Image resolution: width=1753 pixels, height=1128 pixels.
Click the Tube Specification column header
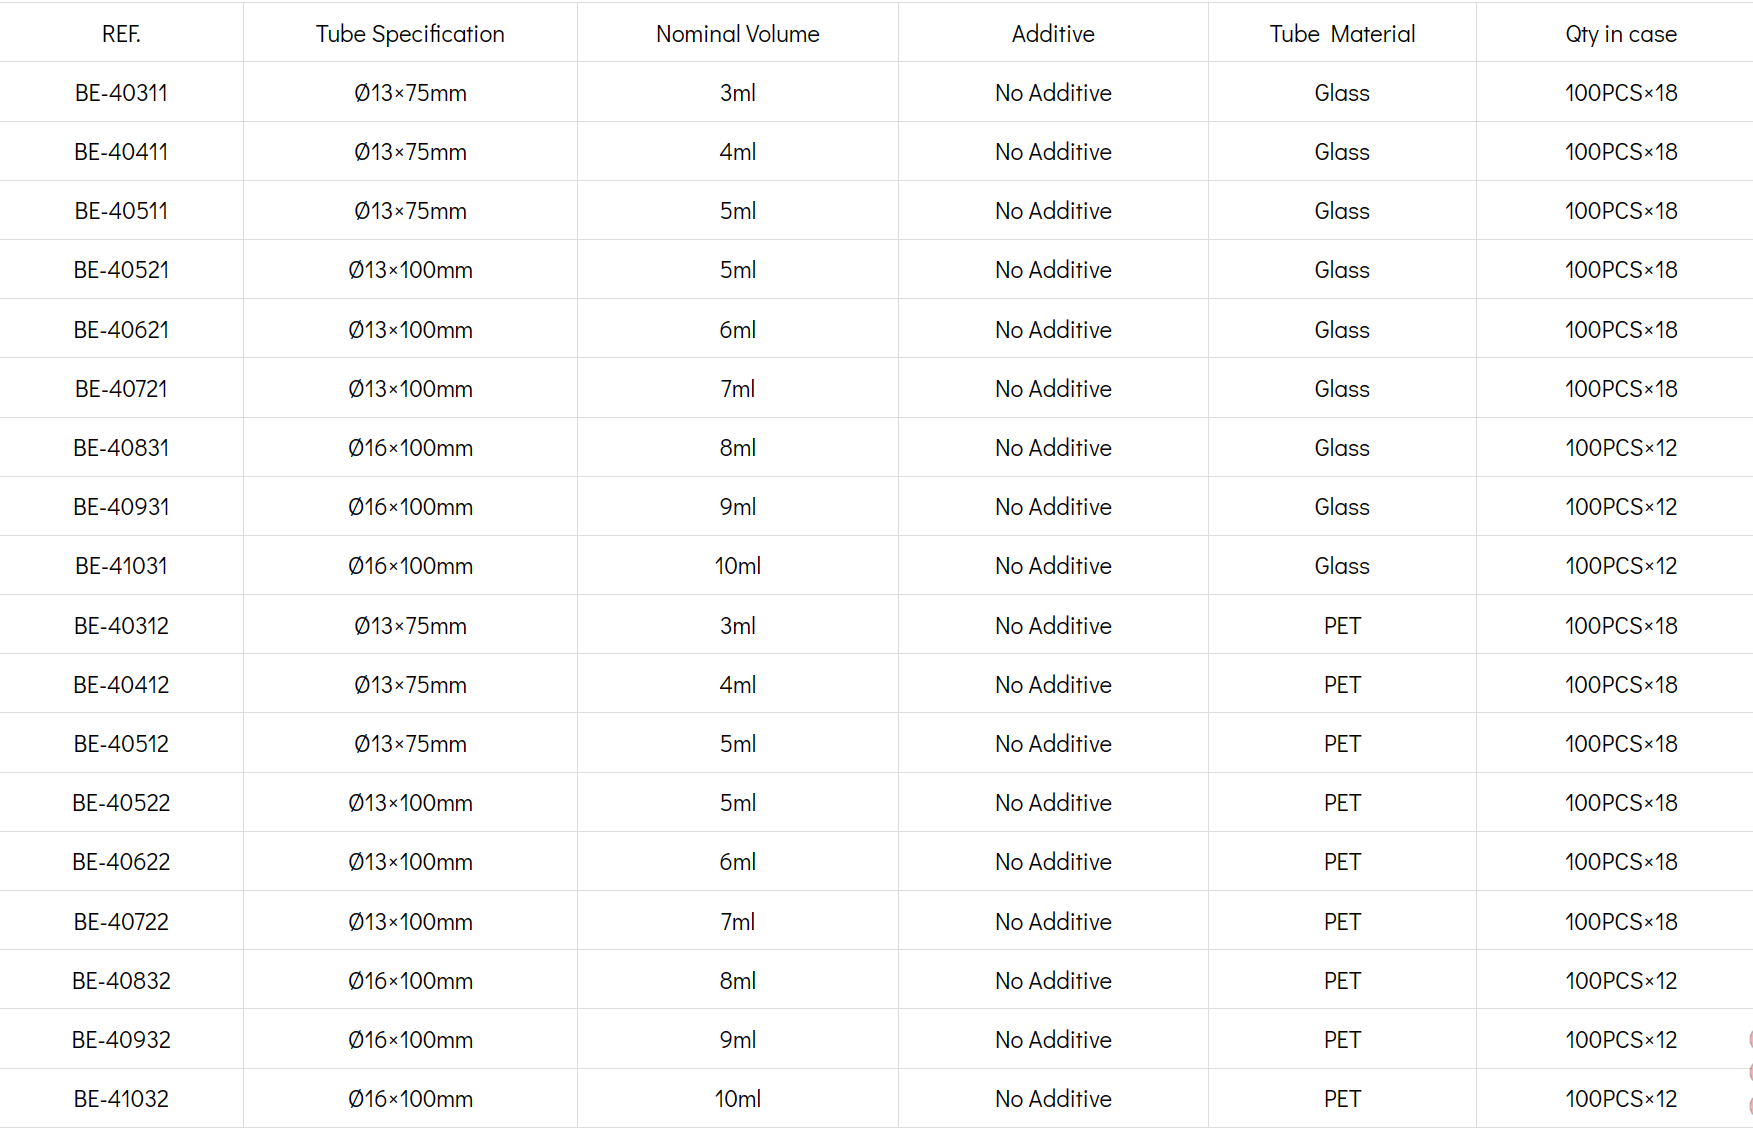[x=410, y=34]
